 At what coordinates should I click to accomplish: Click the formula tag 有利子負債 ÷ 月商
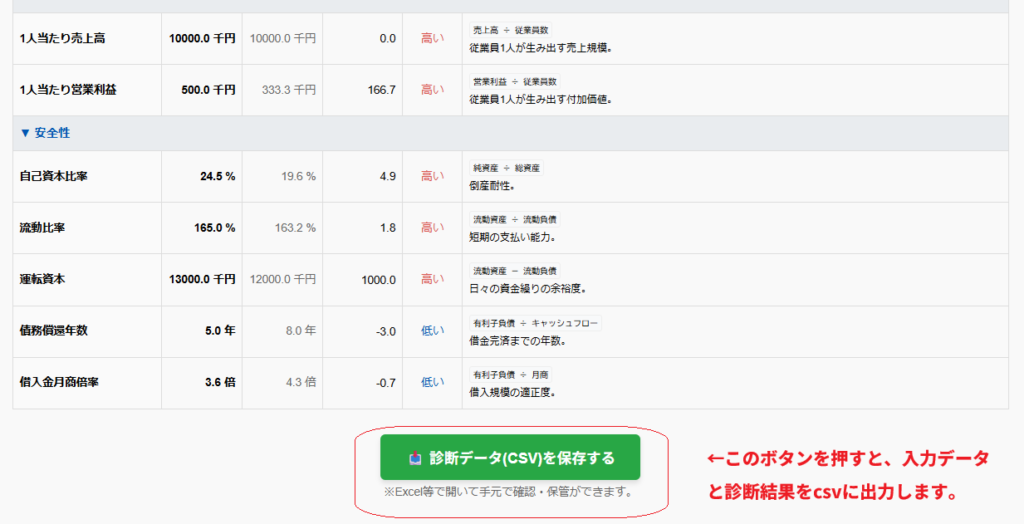coord(511,374)
